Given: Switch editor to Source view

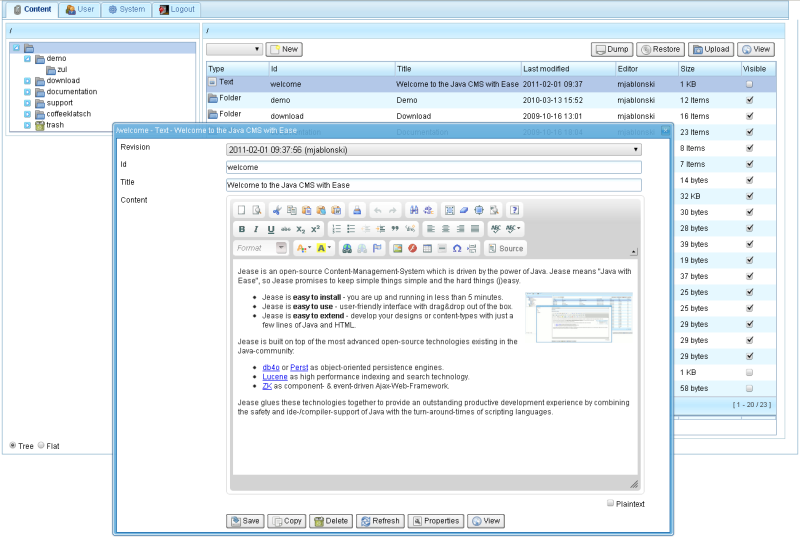Looking at the screenshot, I should [x=505, y=248].
